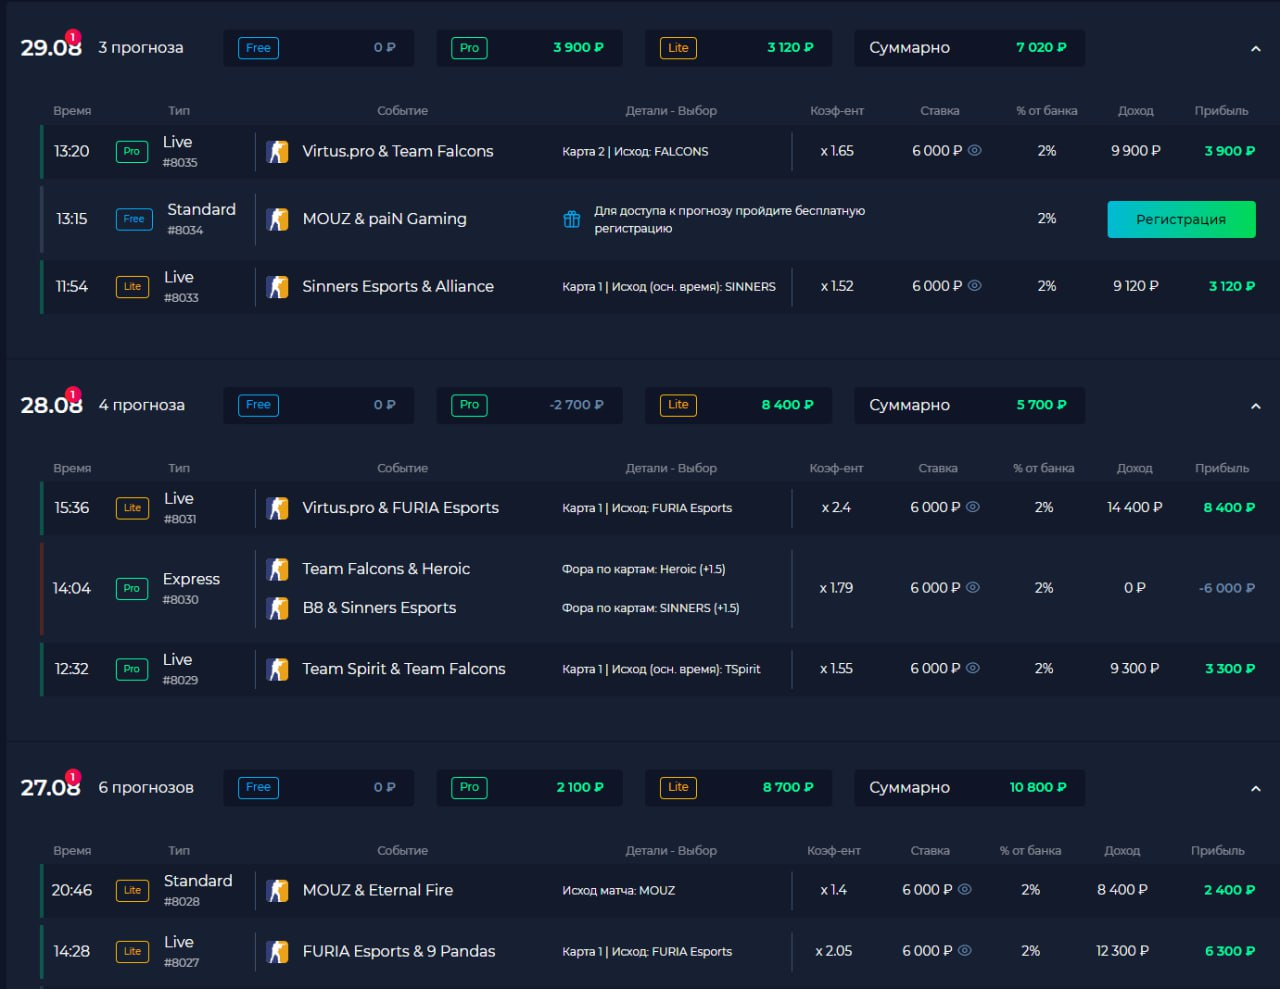Toggle stake eye icon for Express #8030

click(973, 588)
